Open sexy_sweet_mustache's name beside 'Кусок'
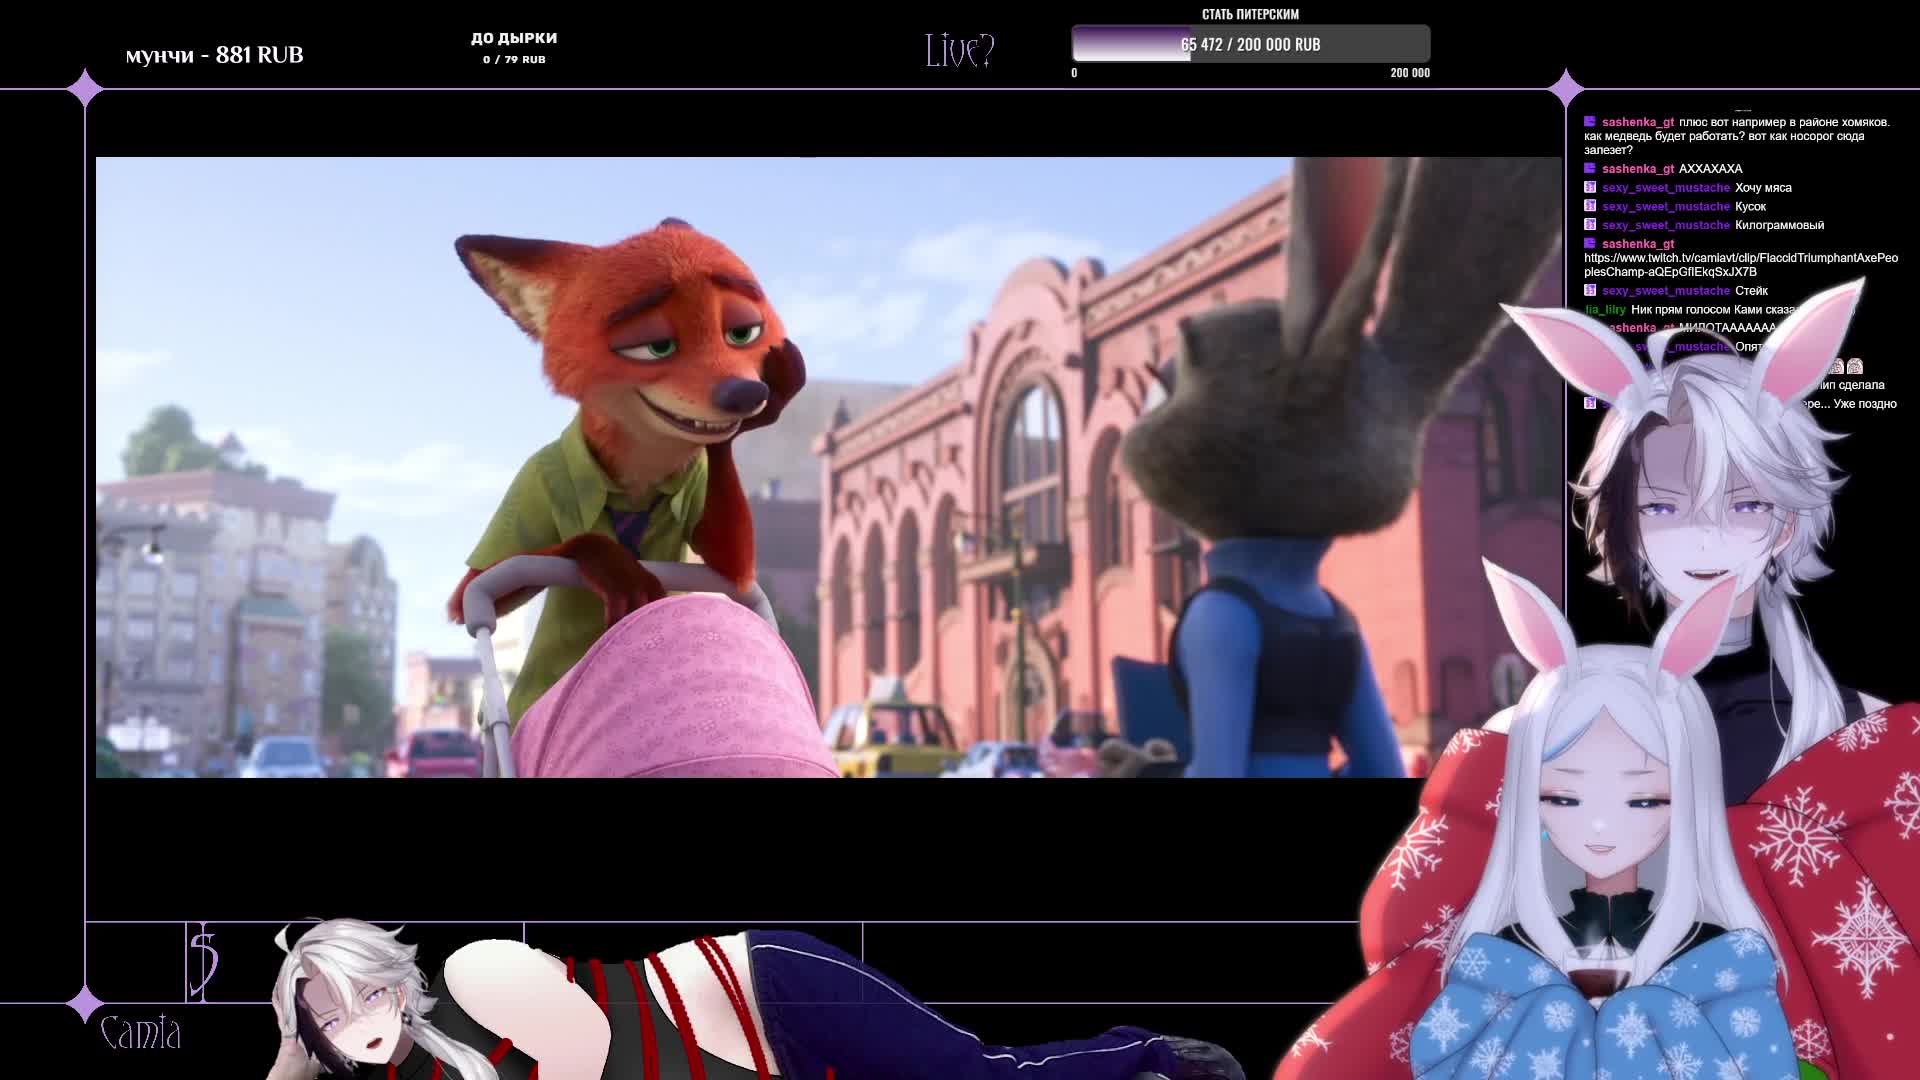 point(1666,207)
